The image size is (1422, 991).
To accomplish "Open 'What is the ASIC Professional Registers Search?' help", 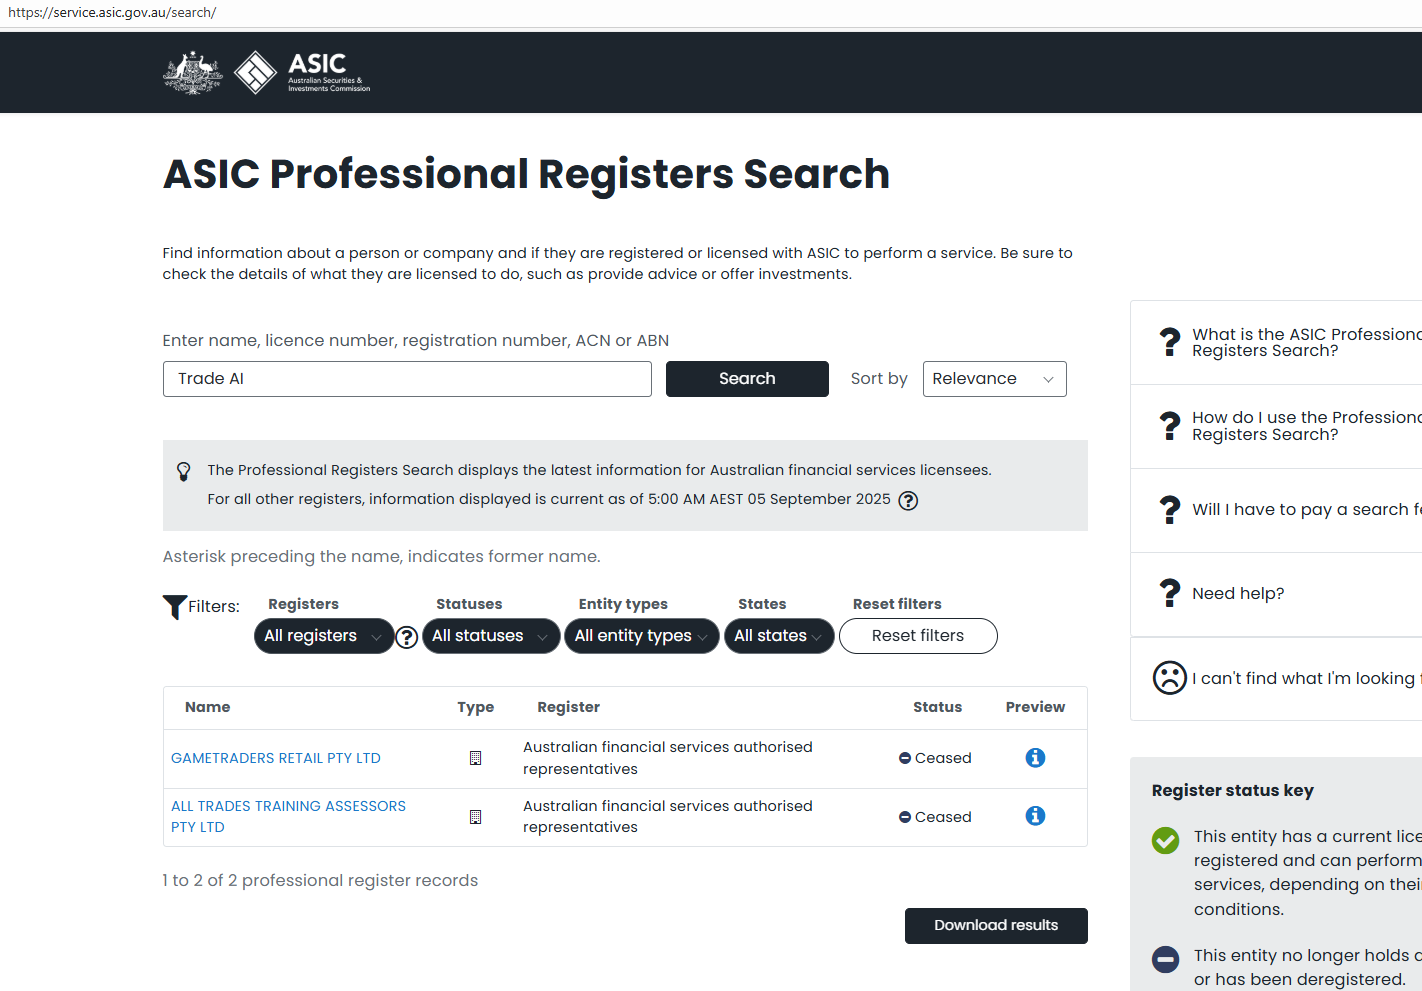I will pyautogui.click(x=1306, y=342).
